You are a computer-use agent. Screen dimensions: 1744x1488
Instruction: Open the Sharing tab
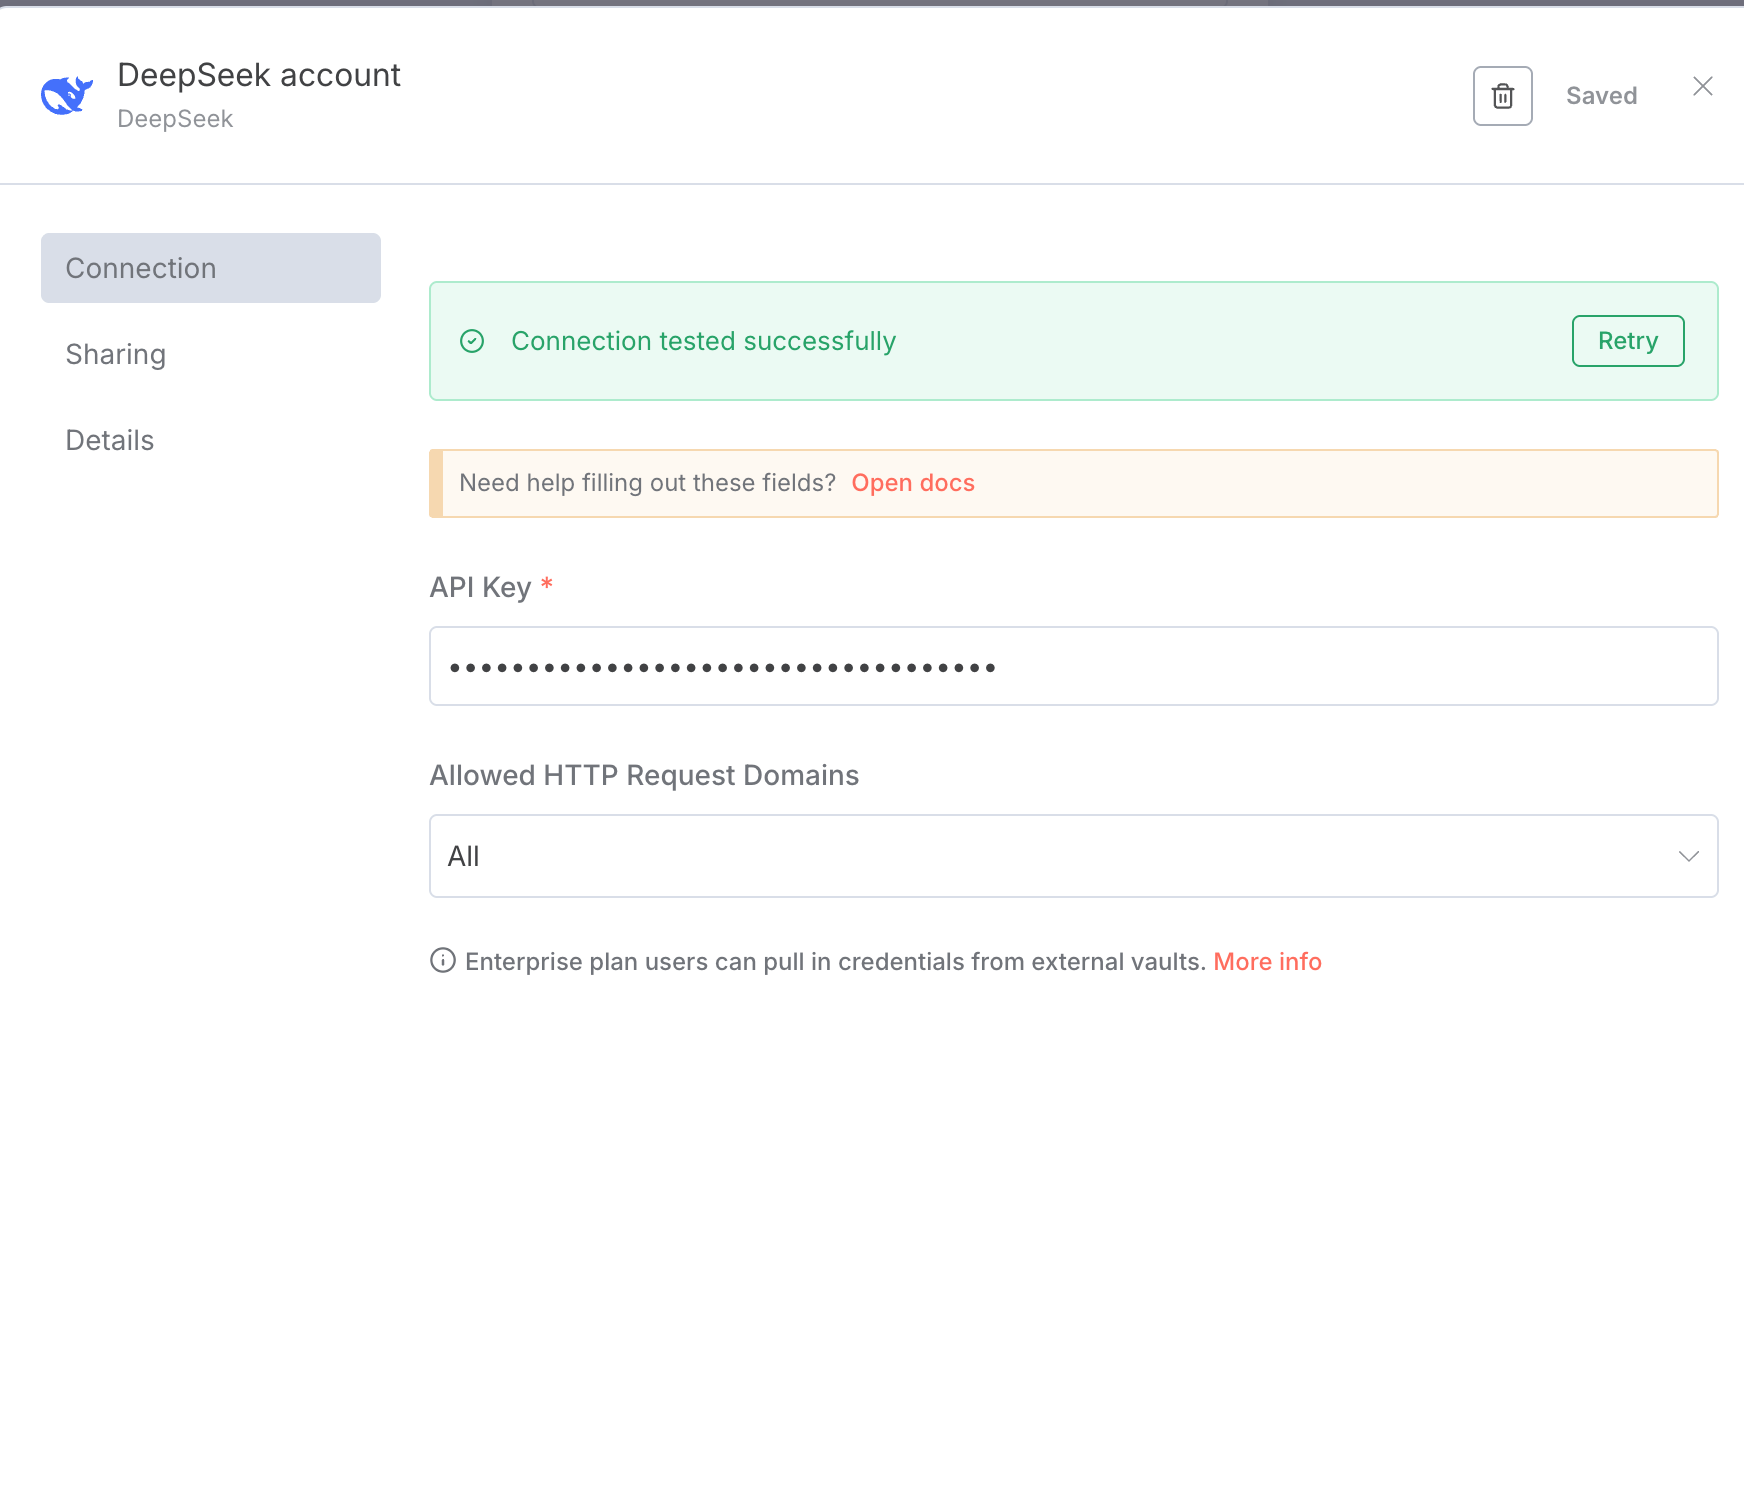pos(116,355)
